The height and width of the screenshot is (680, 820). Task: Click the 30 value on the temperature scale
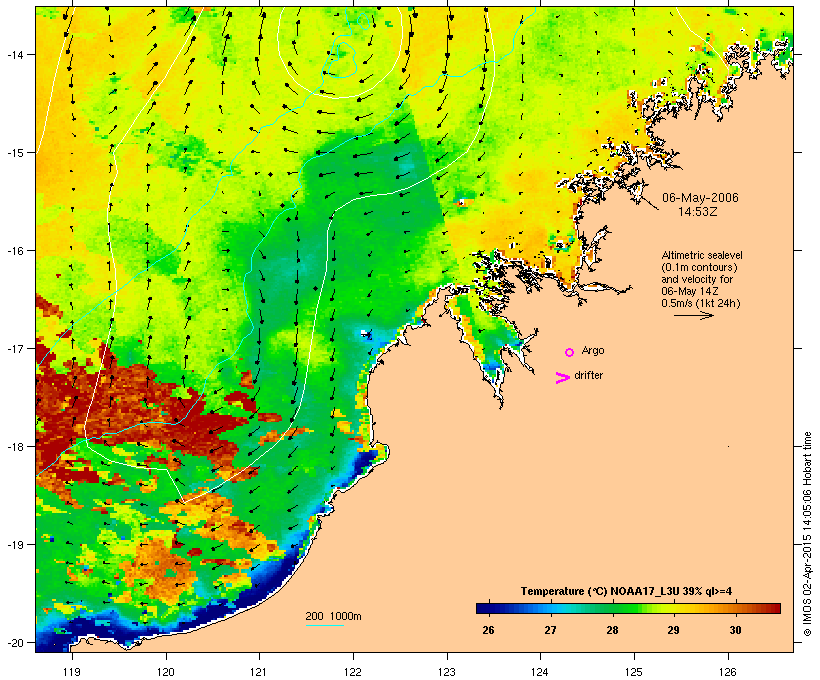(x=735, y=630)
